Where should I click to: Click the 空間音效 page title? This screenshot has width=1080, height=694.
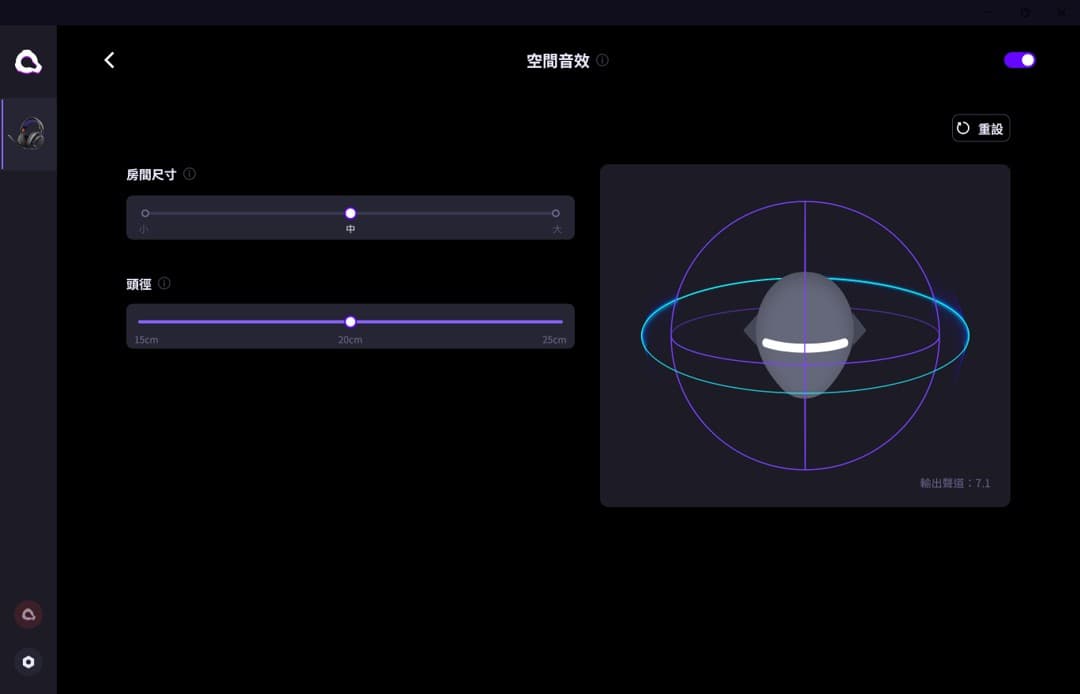tap(558, 61)
